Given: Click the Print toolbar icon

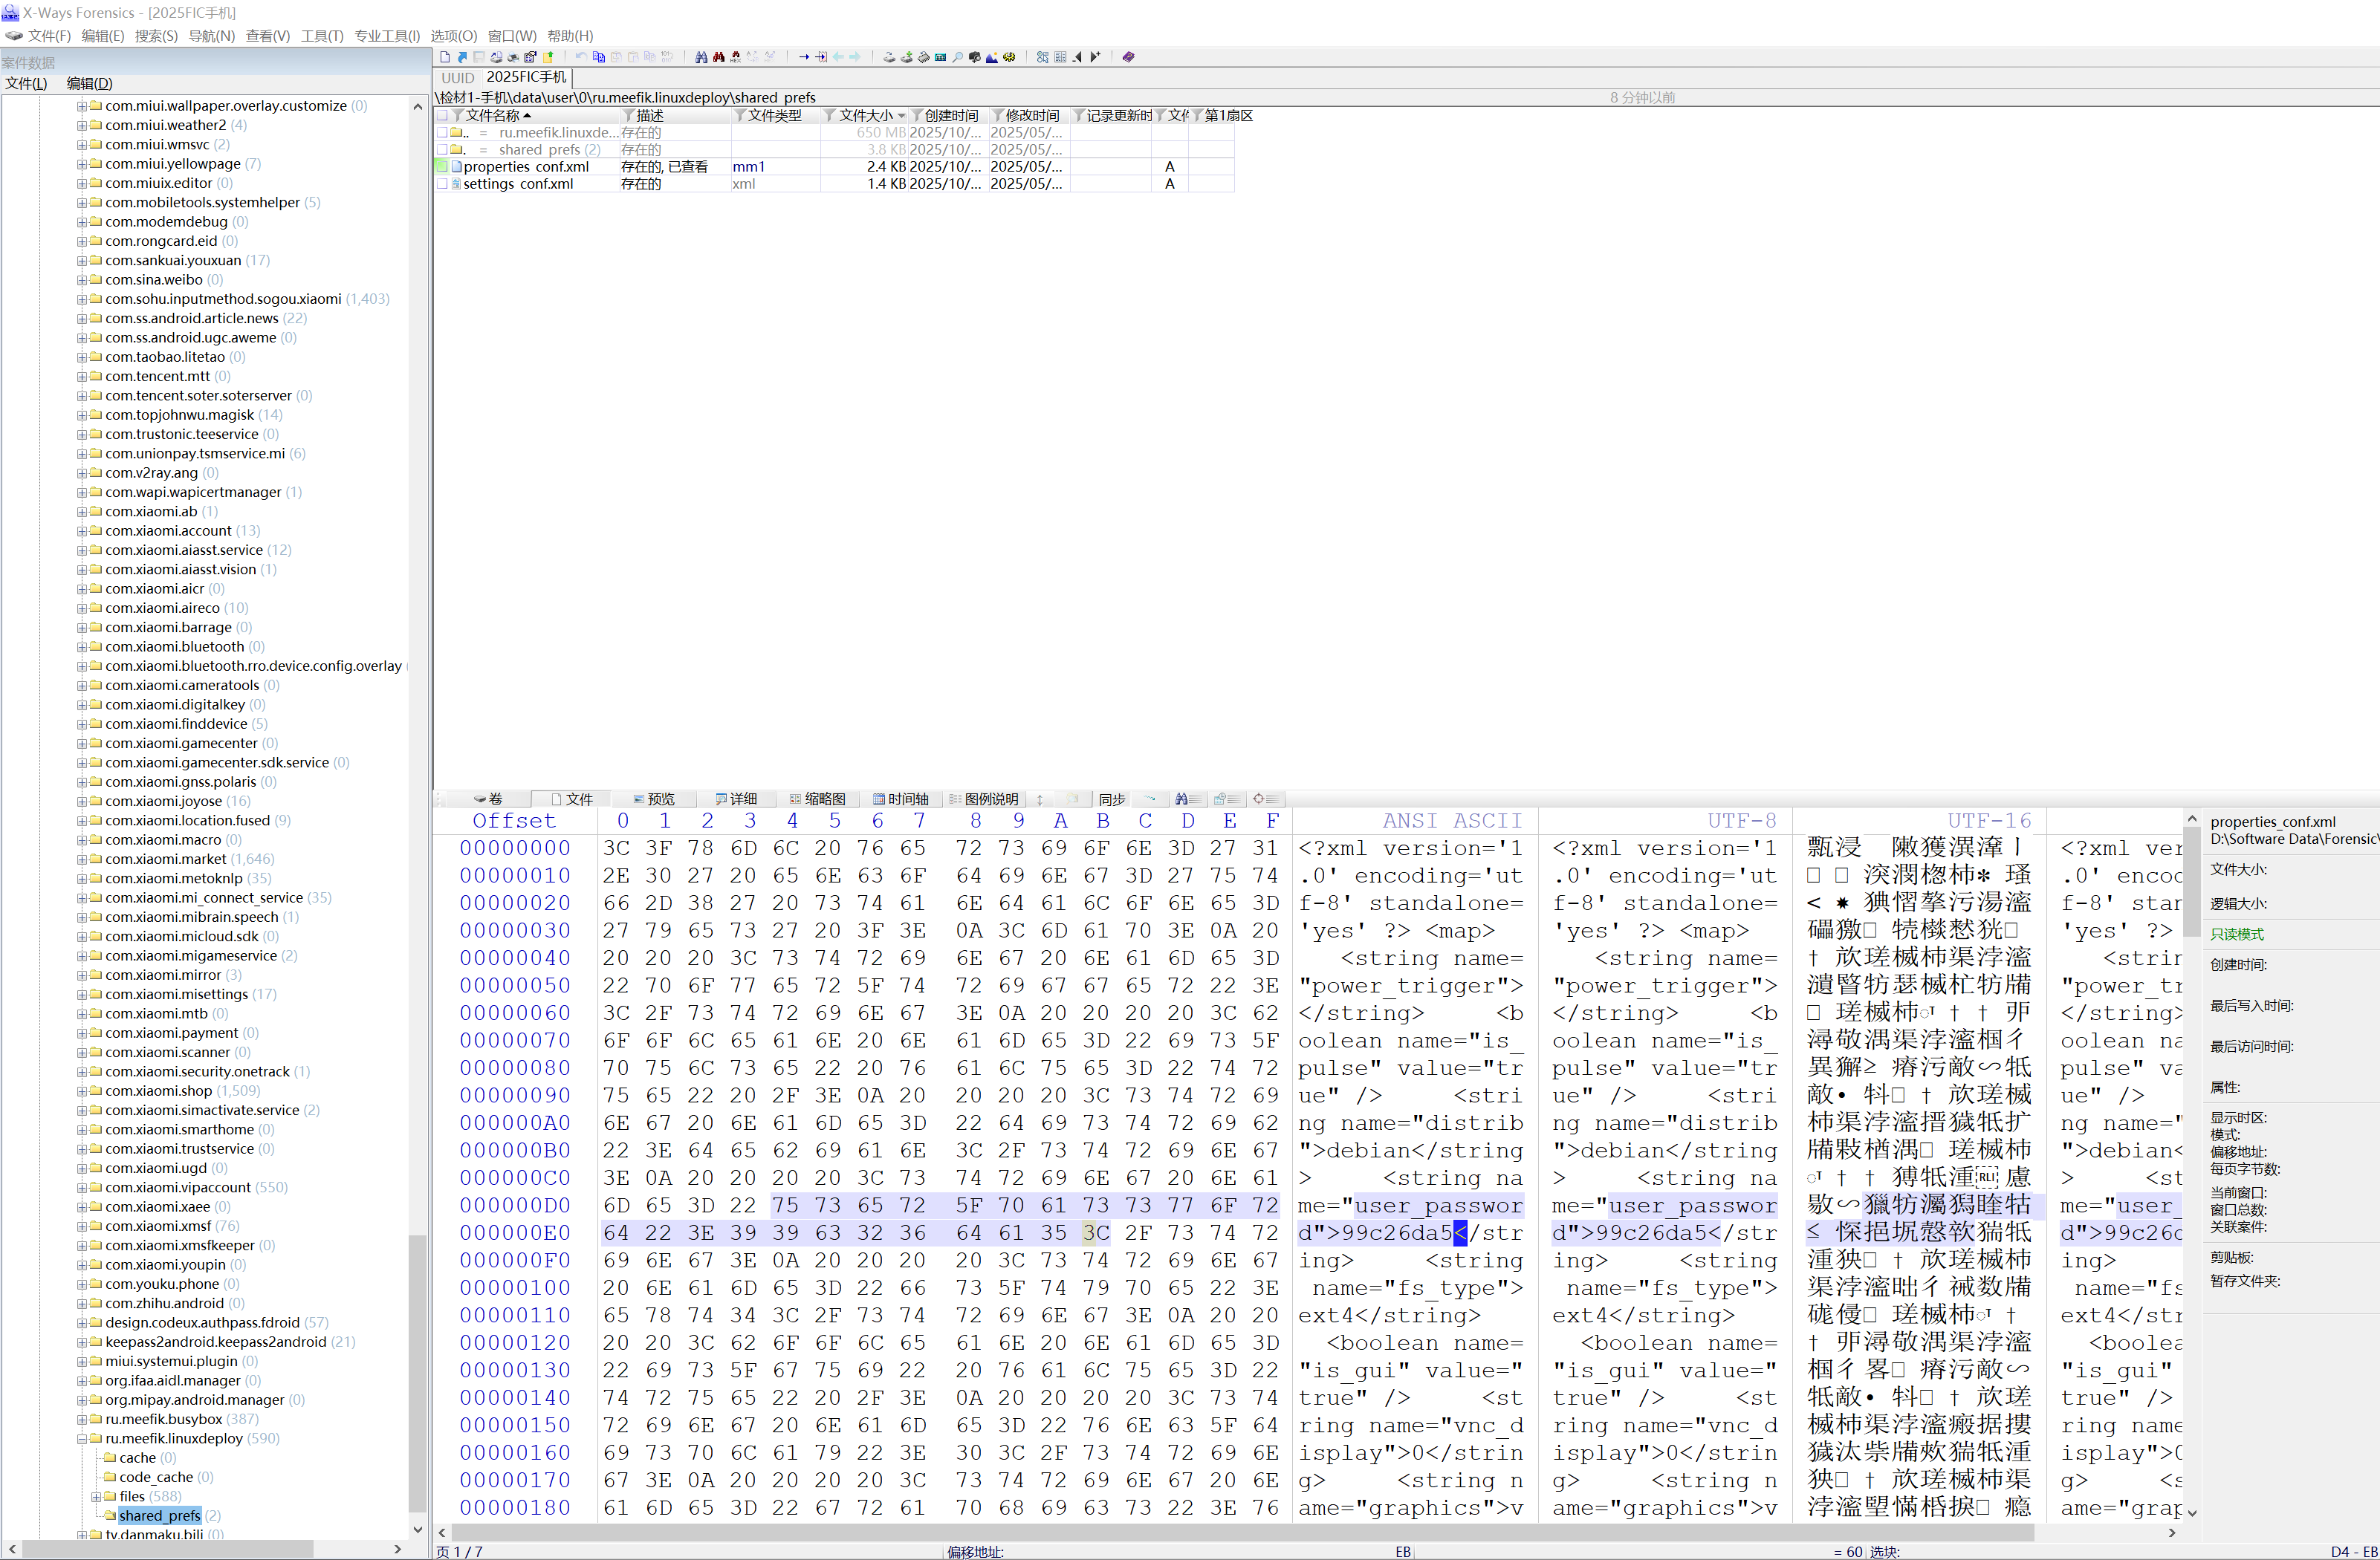Looking at the screenshot, I should [x=513, y=57].
